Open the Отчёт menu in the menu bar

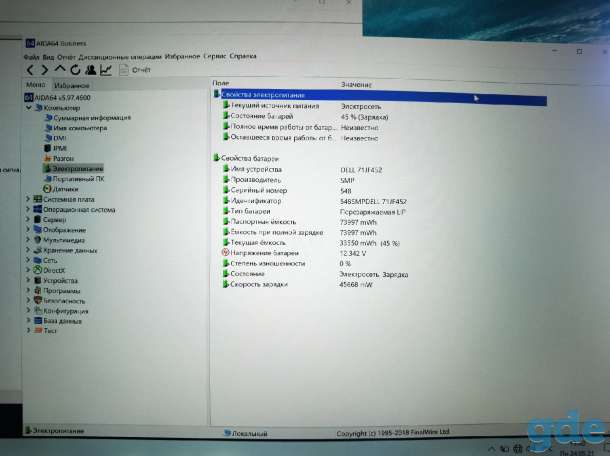[66, 57]
